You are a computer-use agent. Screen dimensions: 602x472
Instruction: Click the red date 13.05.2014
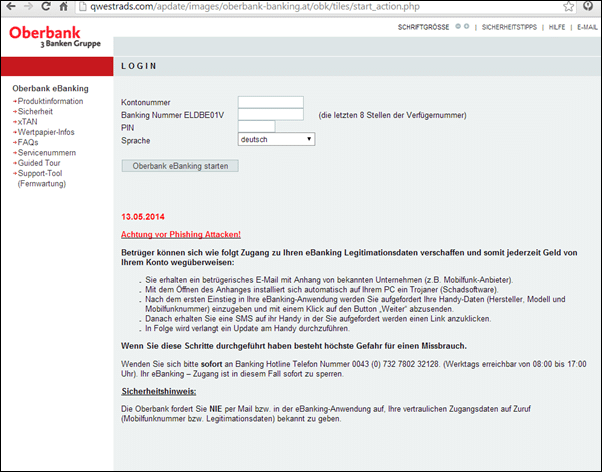pyautogui.click(x=143, y=217)
